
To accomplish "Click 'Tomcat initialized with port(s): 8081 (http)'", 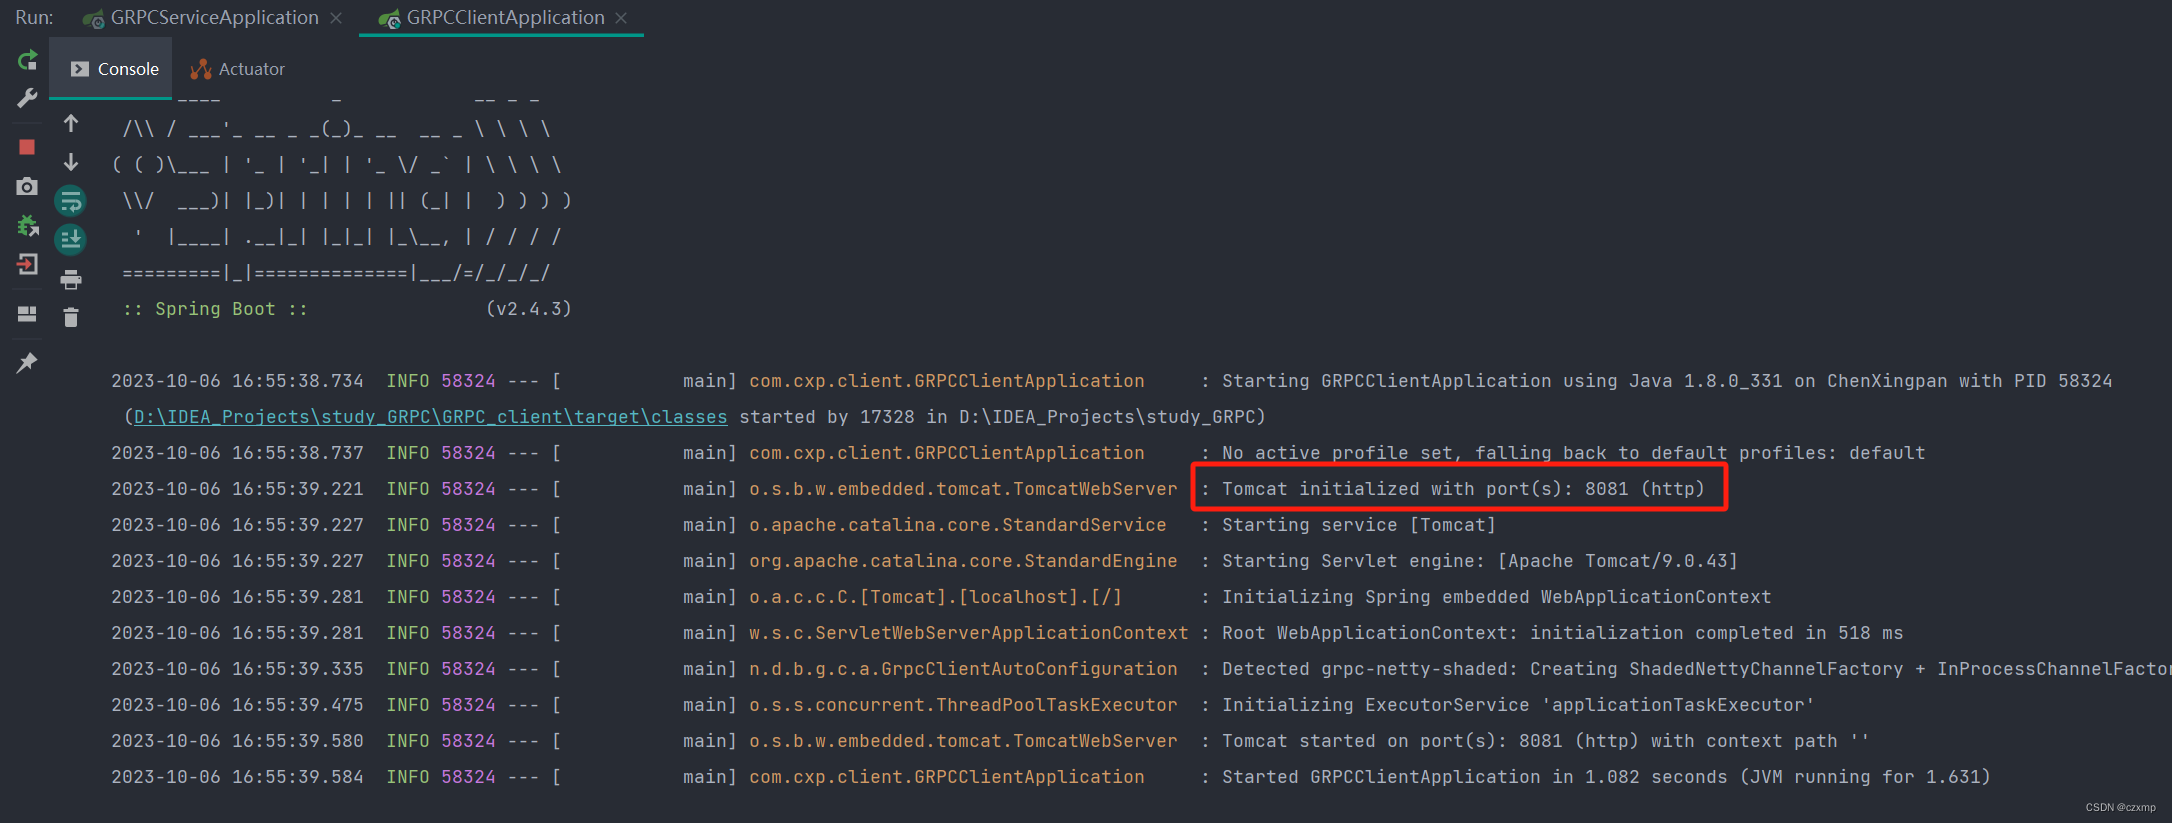I will click(x=1463, y=489).
